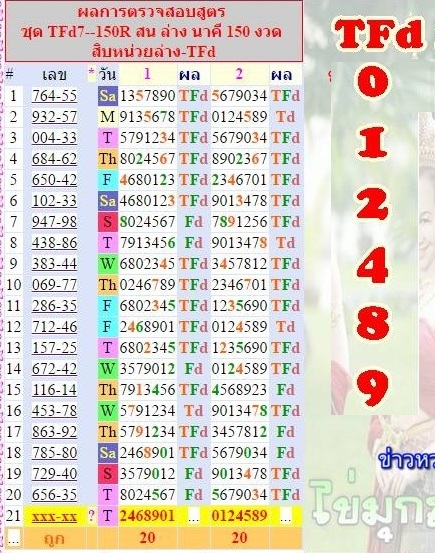Click 8902367 in row 4

(239, 159)
